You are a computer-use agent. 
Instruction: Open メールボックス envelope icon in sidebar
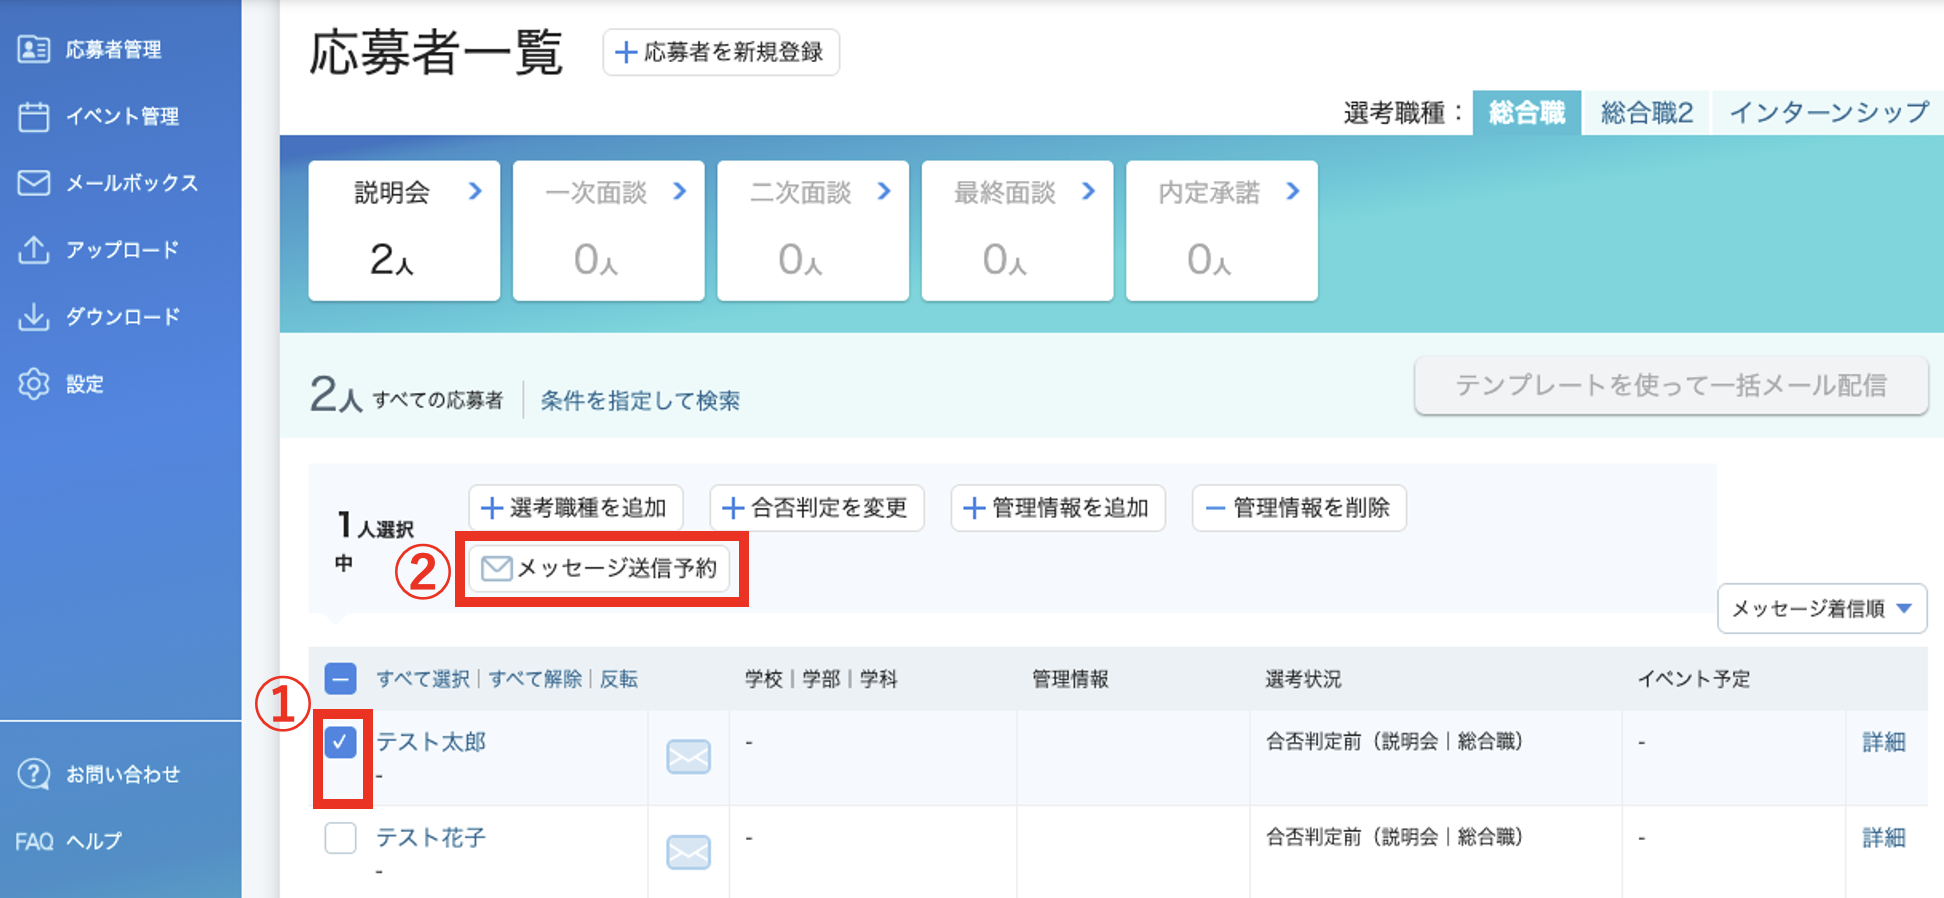pyautogui.click(x=34, y=183)
